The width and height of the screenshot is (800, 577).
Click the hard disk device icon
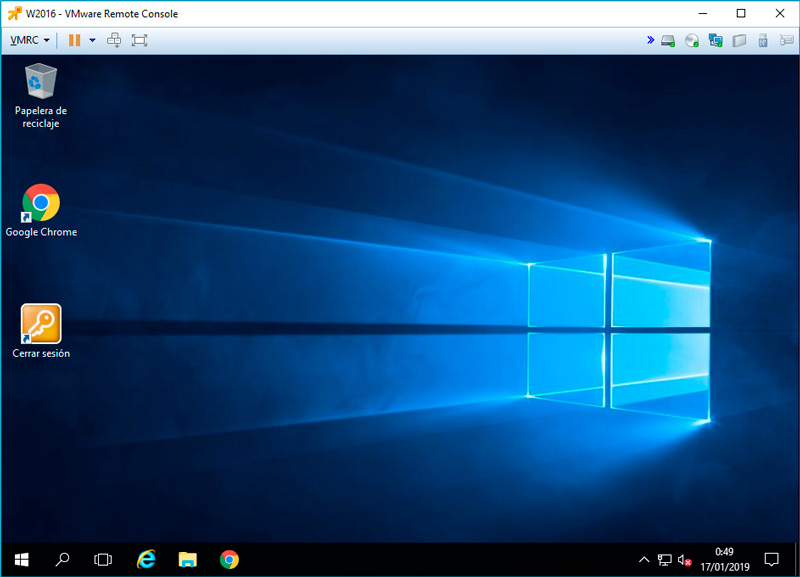click(x=668, y=40)
